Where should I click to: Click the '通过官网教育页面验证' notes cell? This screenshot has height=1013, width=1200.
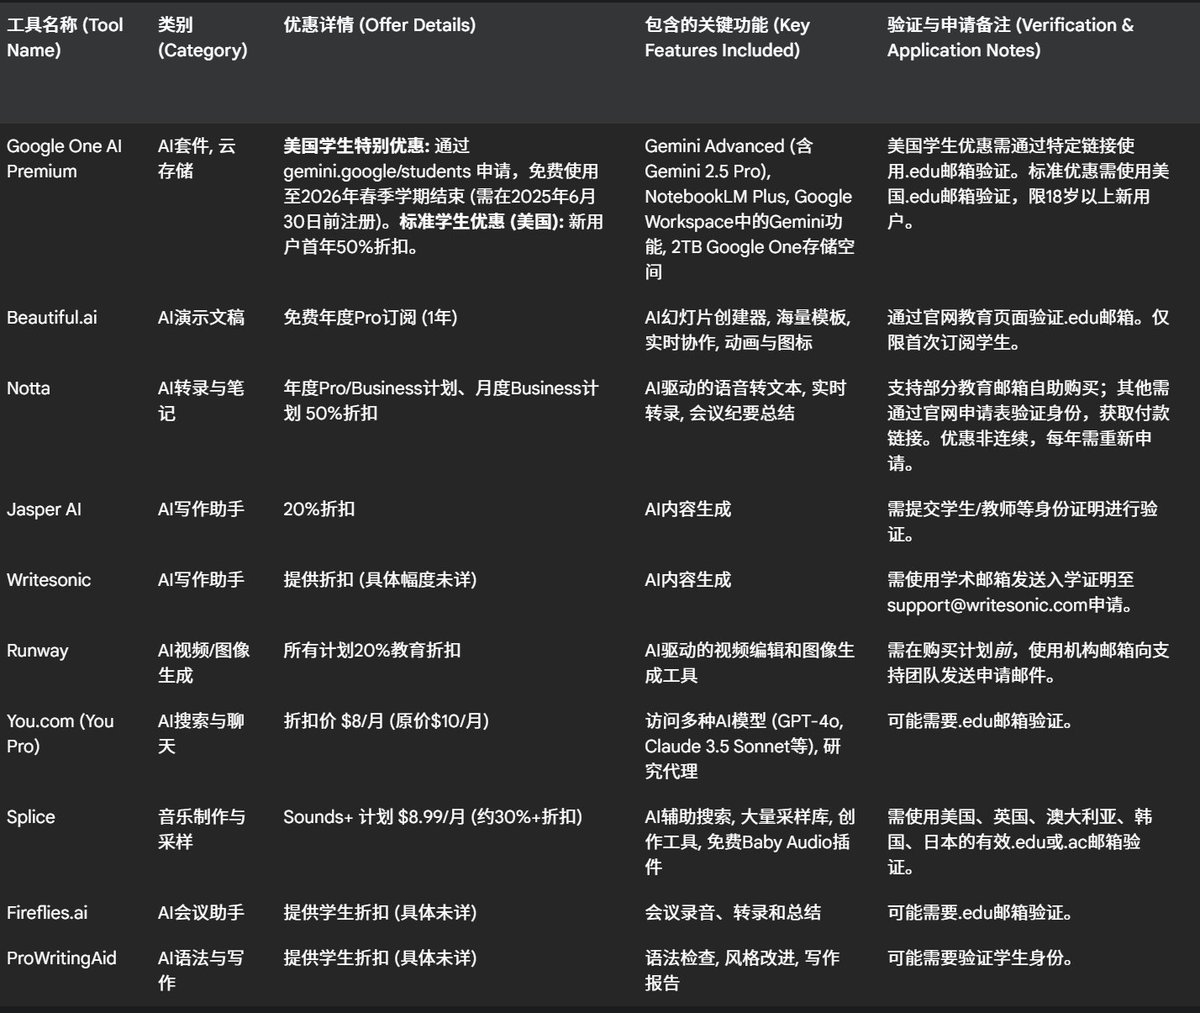[x=1028, y=330]
